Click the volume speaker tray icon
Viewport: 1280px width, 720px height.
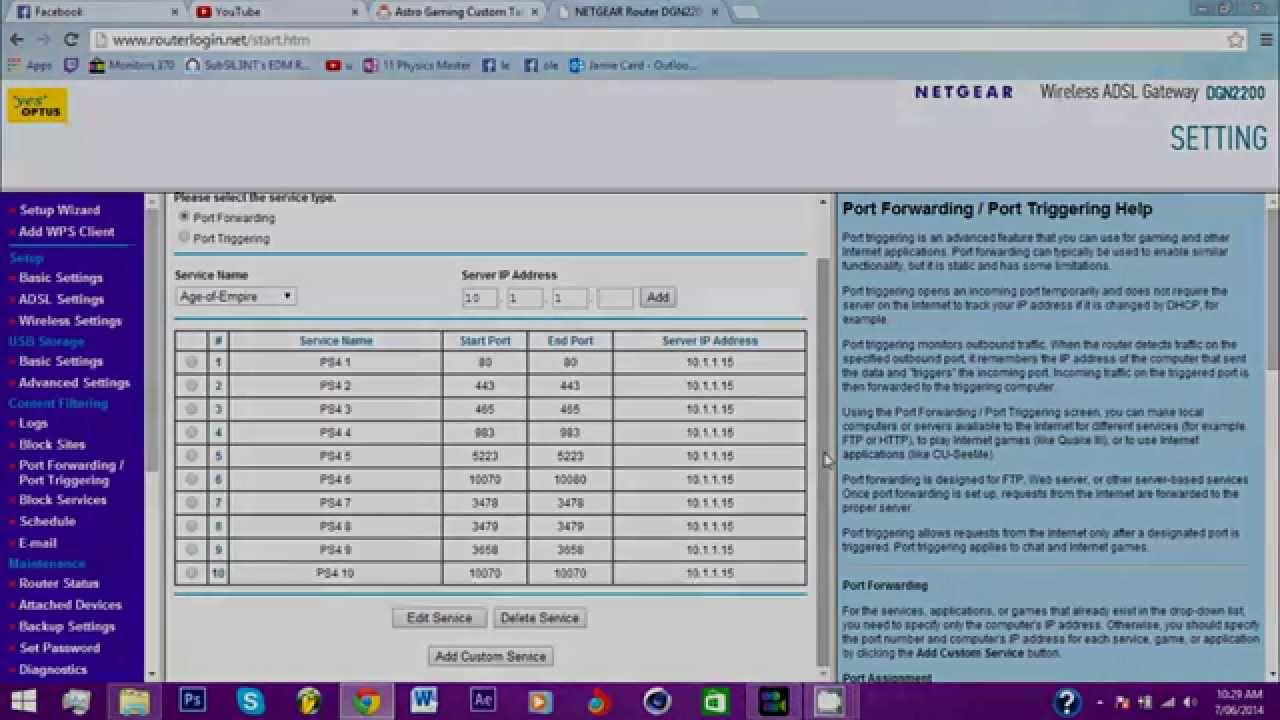(1191, 702)
